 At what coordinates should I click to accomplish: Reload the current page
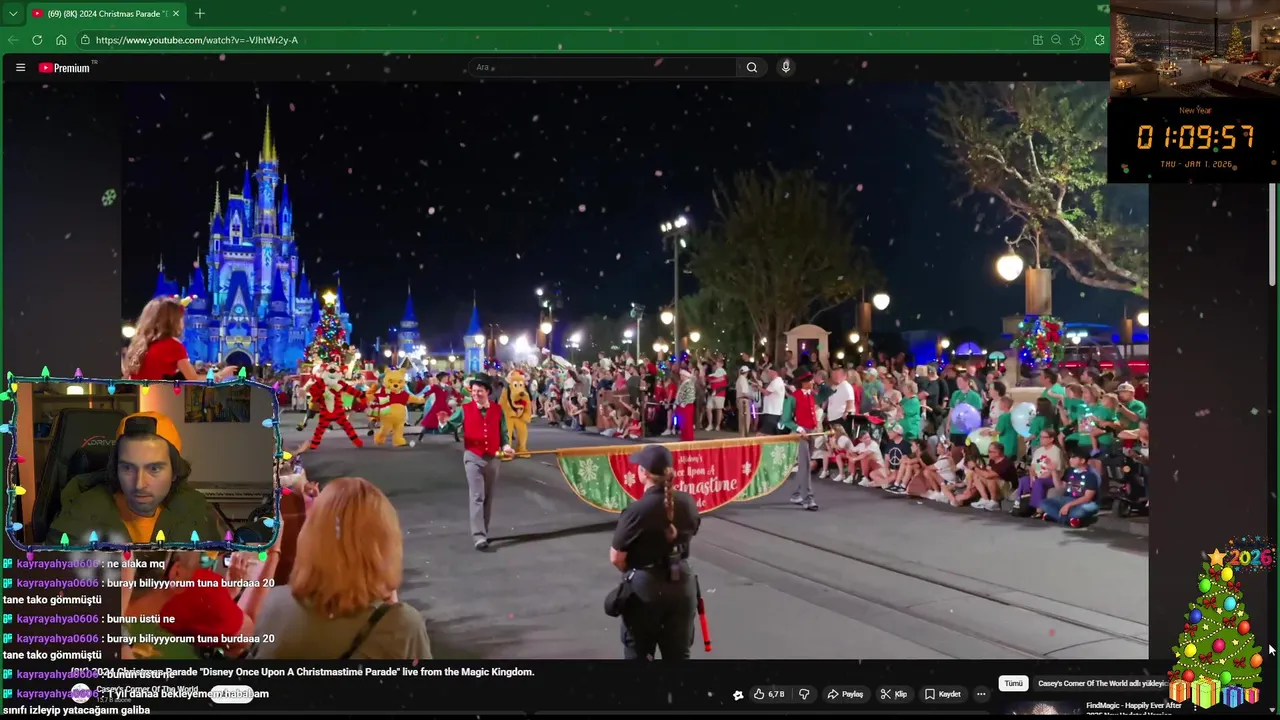point(37,40)
